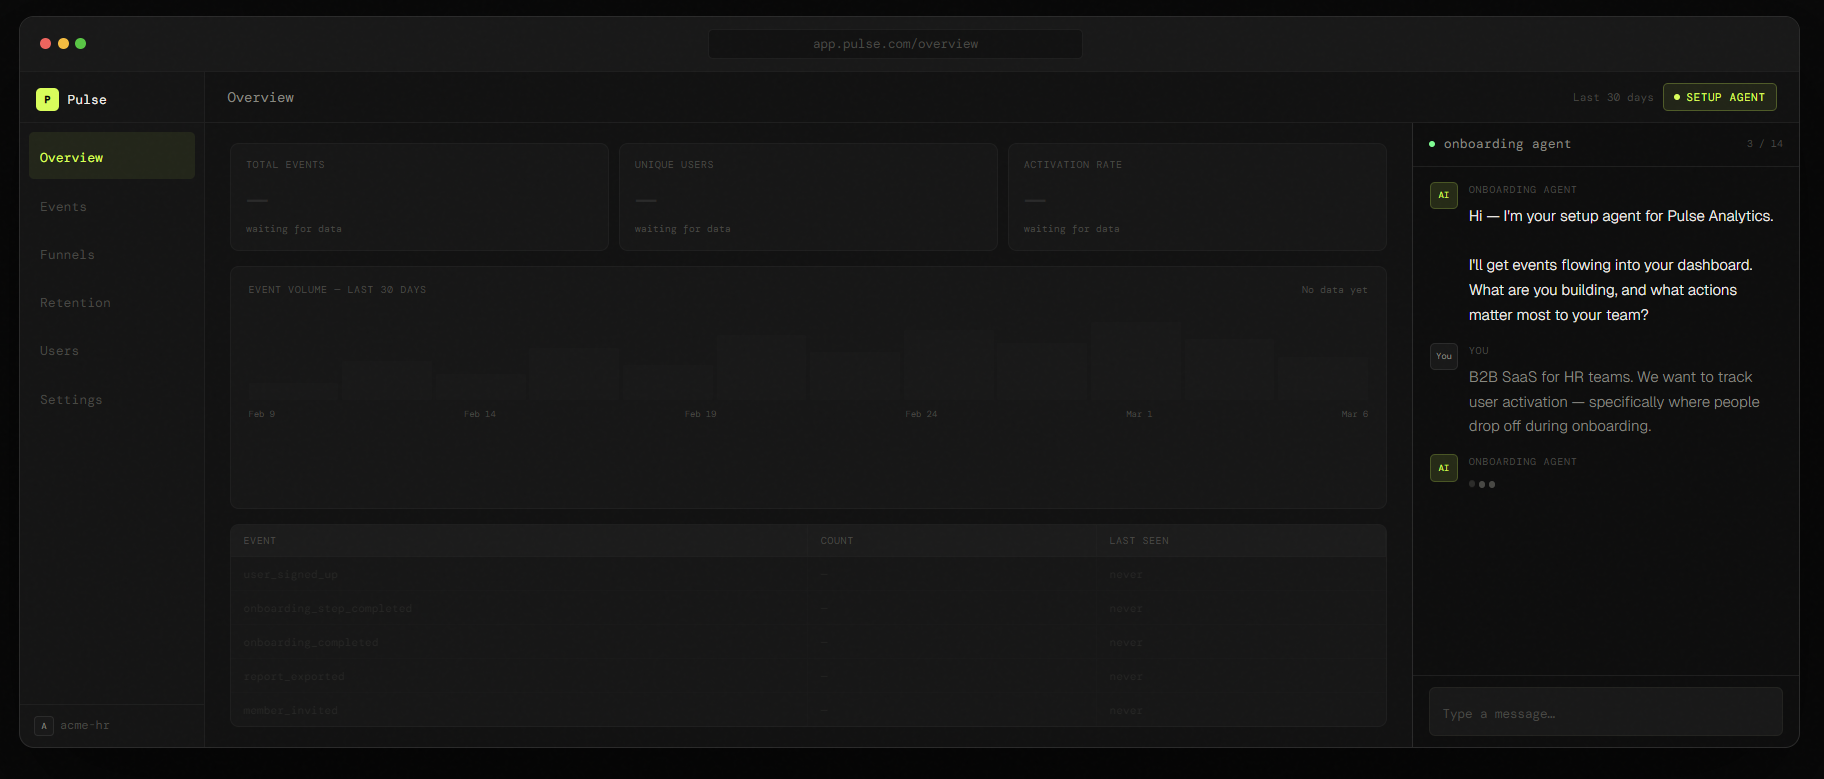Viewport: 1824px width, 779px height.
Task: Select the onboarding_step_completed event row
Action: click(808, 609)
